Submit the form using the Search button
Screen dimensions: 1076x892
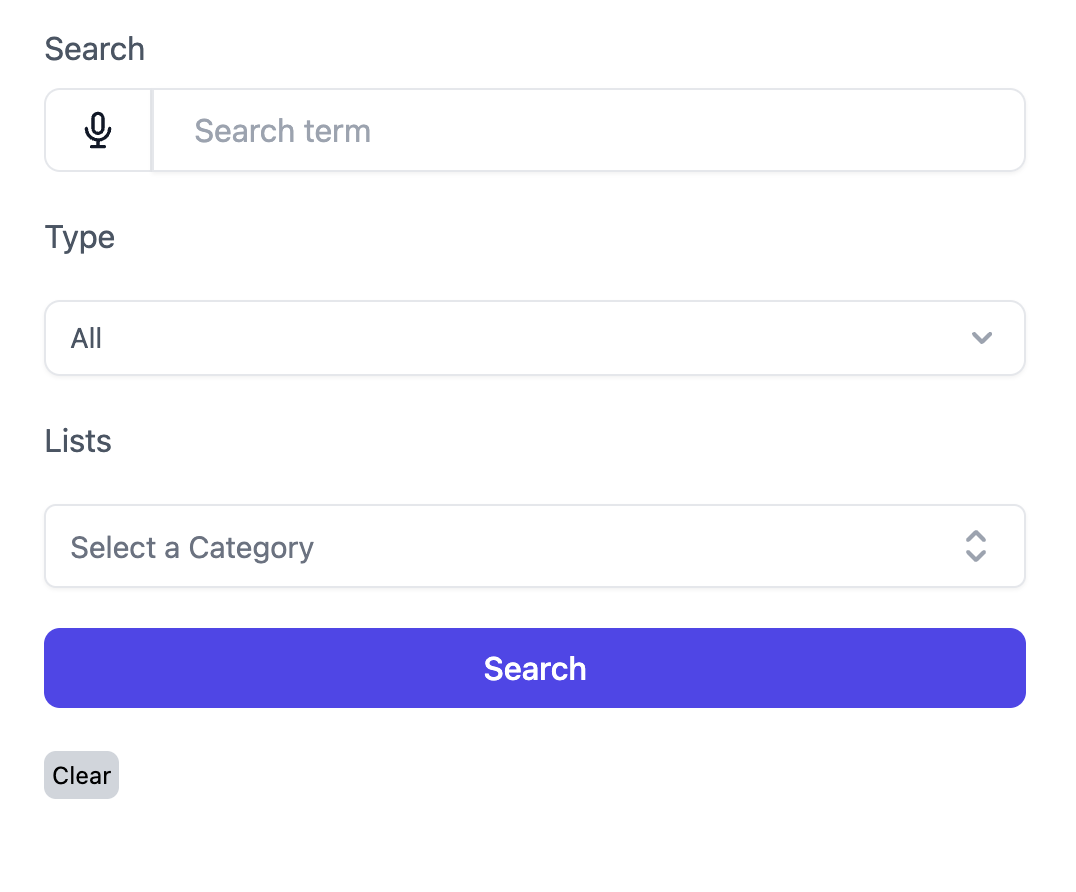coord(534,668)
